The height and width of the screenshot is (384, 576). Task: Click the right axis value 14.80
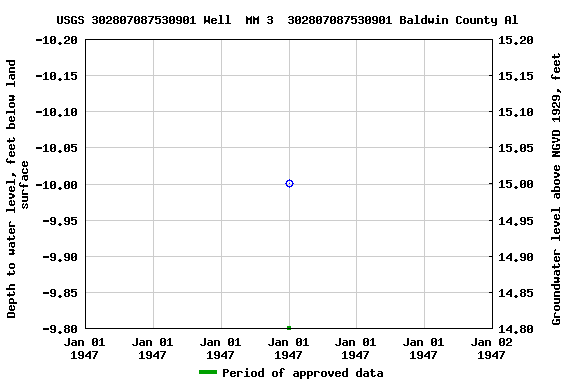[515, 329]
